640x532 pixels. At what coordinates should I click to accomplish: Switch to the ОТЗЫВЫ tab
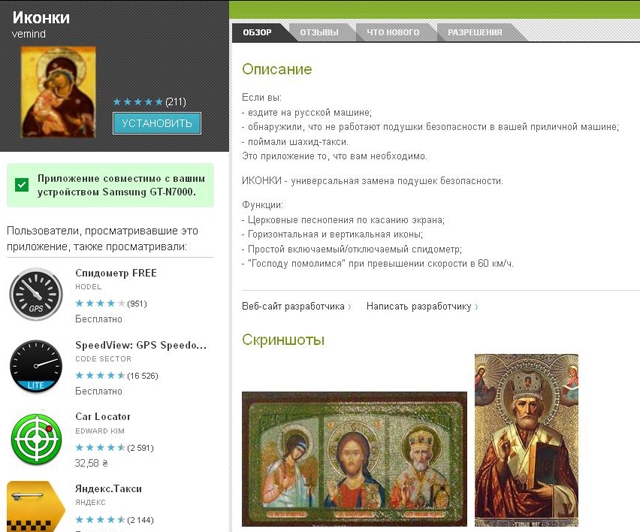pos(319,32)
